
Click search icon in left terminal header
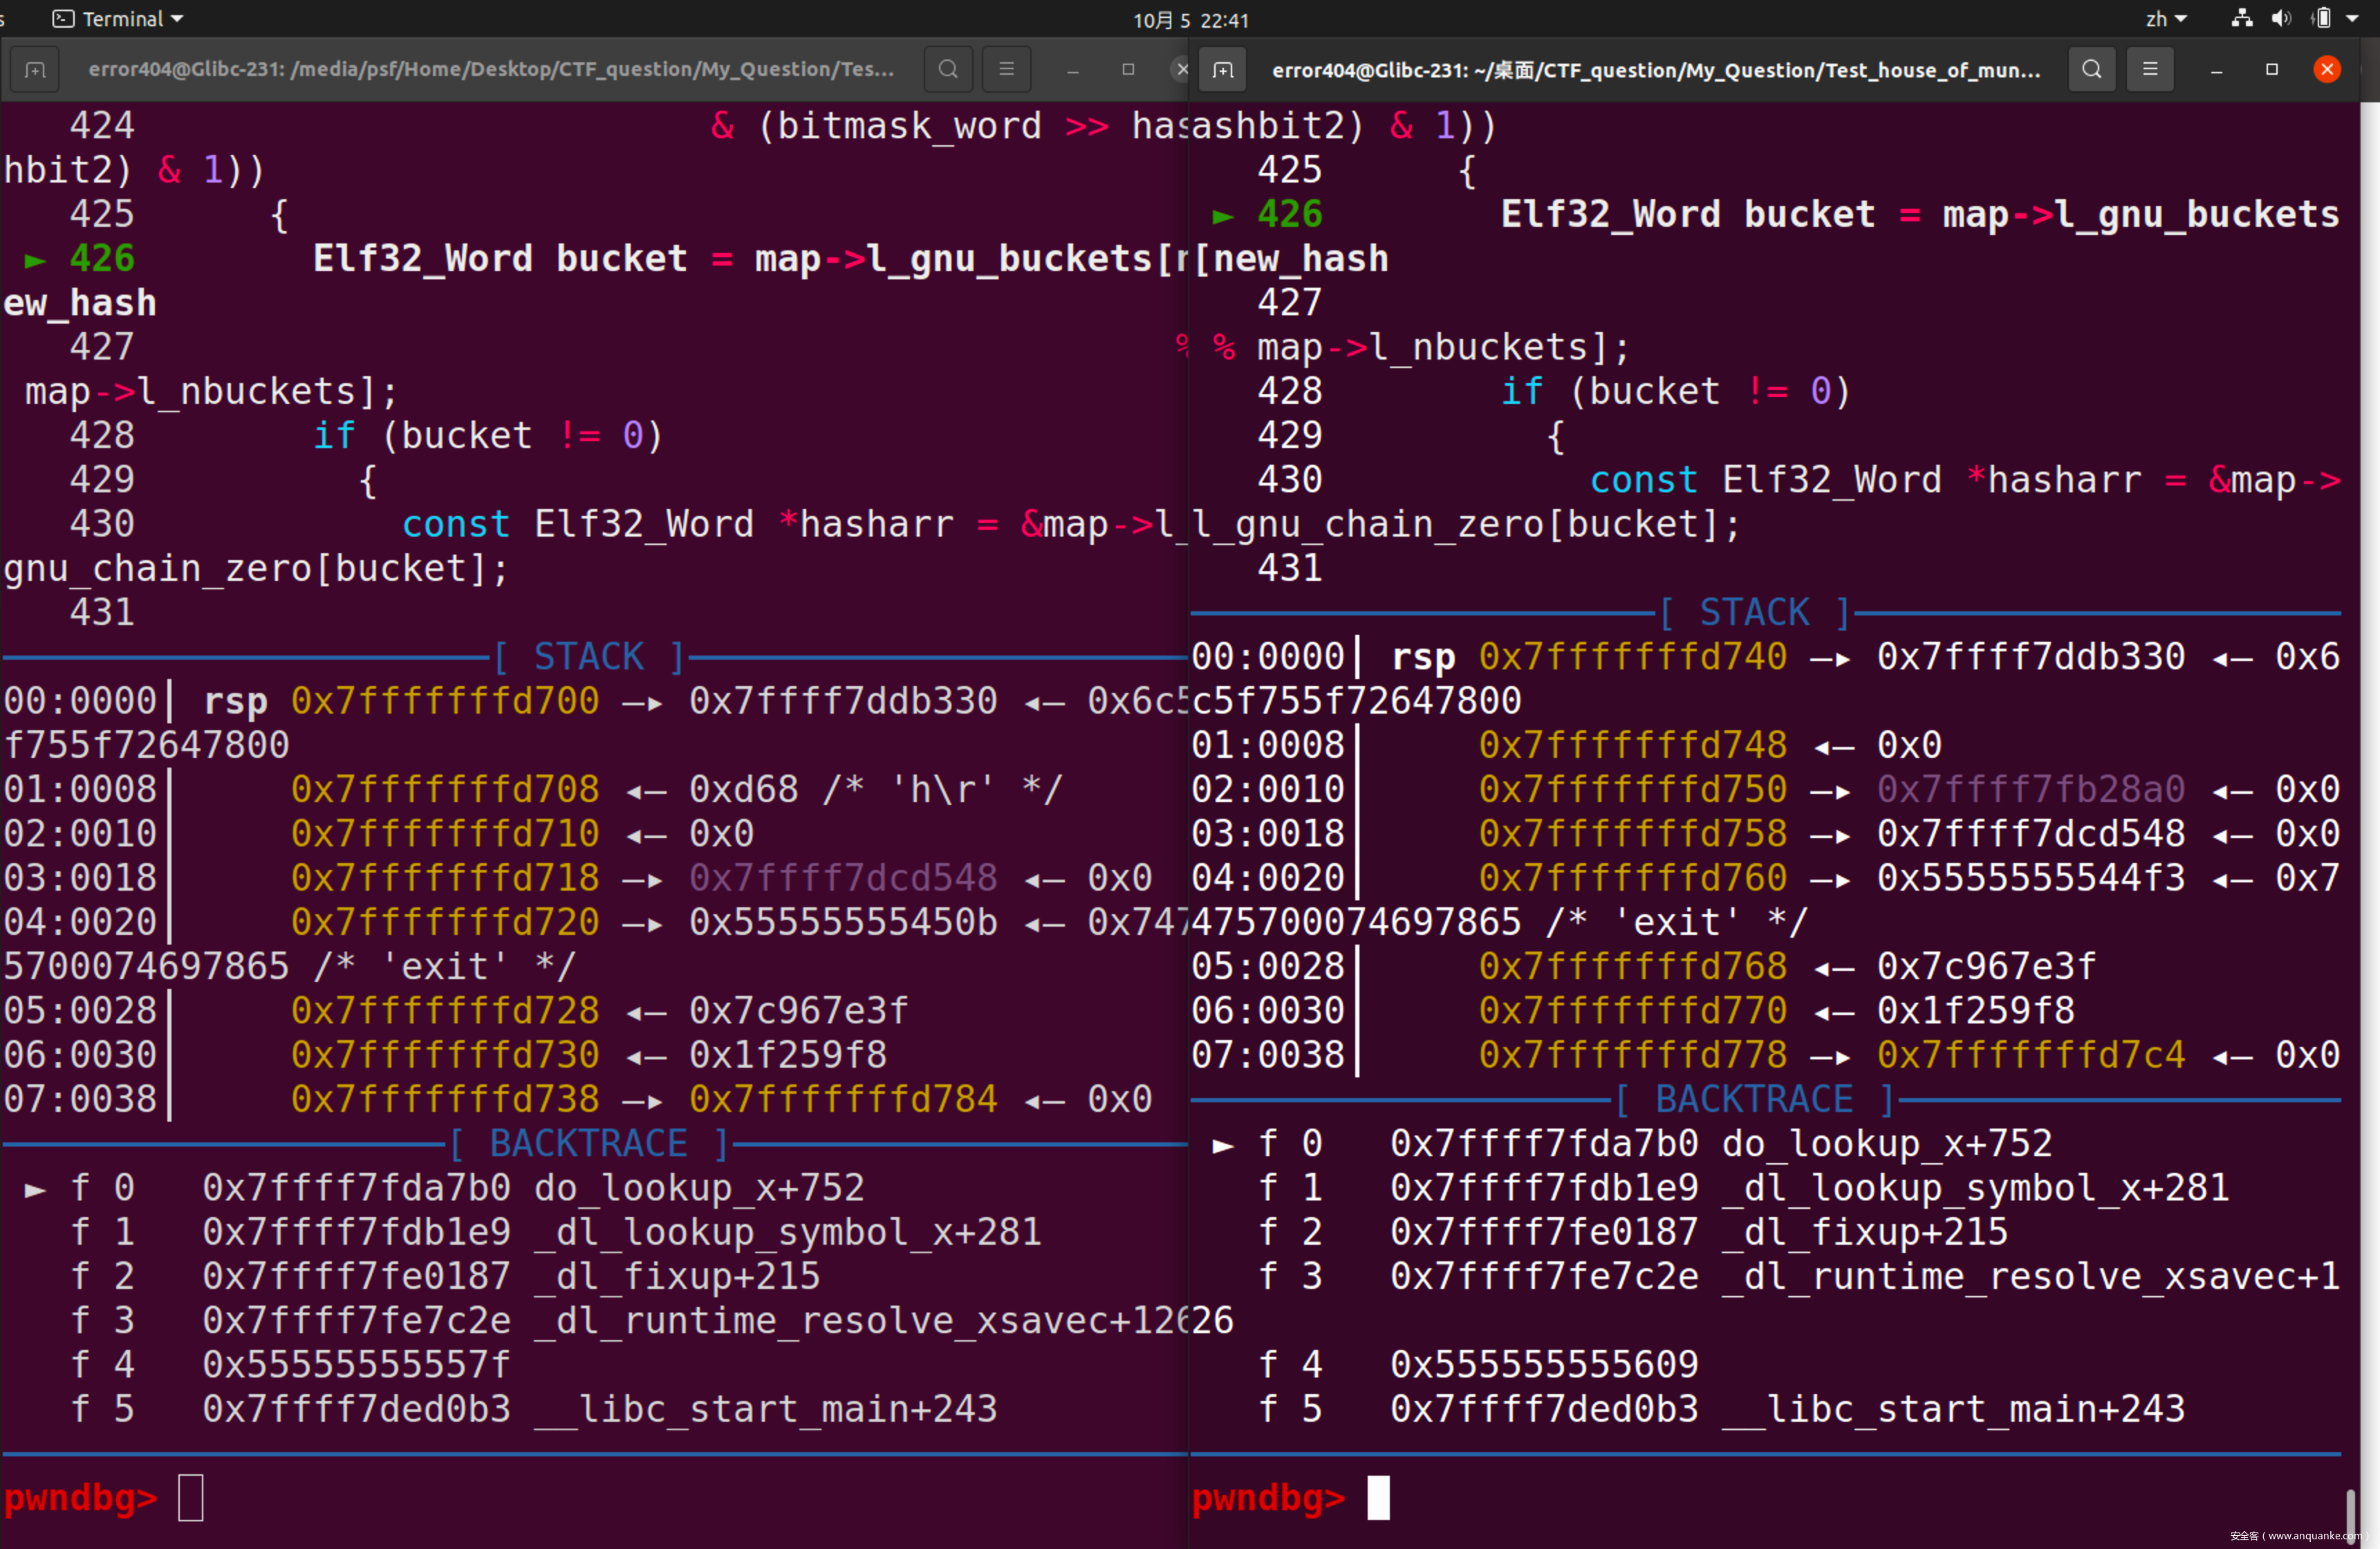coord(948,70)
